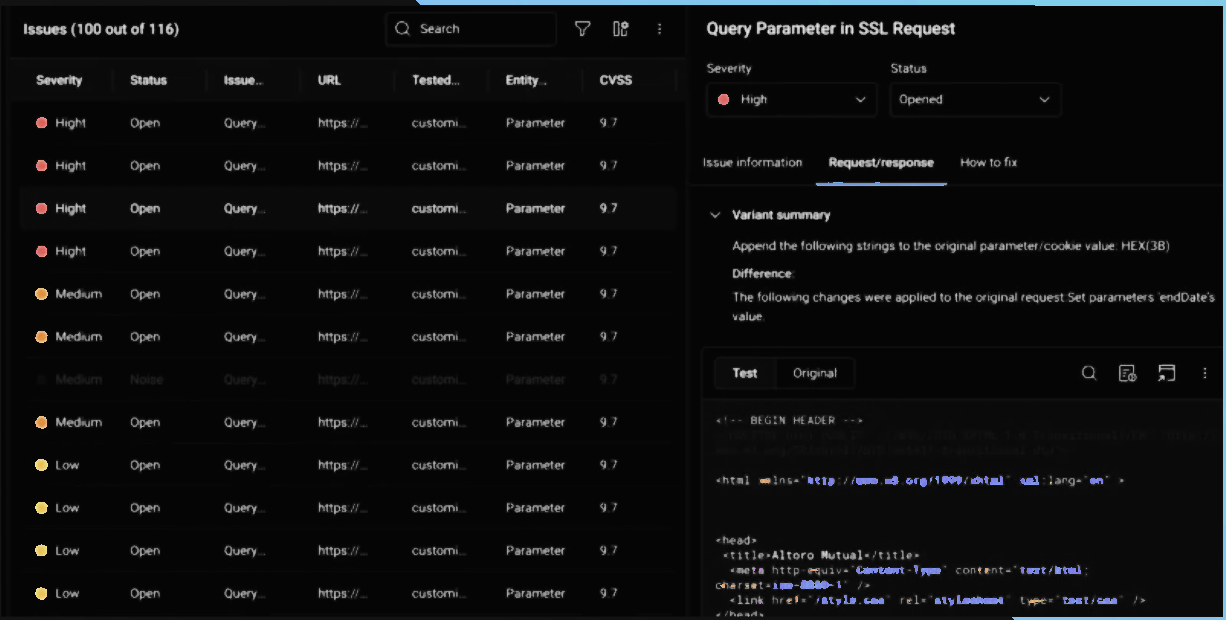Open the issues filter funnel icon
This screenshot has width=1226, height=620.
pos(582,29)
